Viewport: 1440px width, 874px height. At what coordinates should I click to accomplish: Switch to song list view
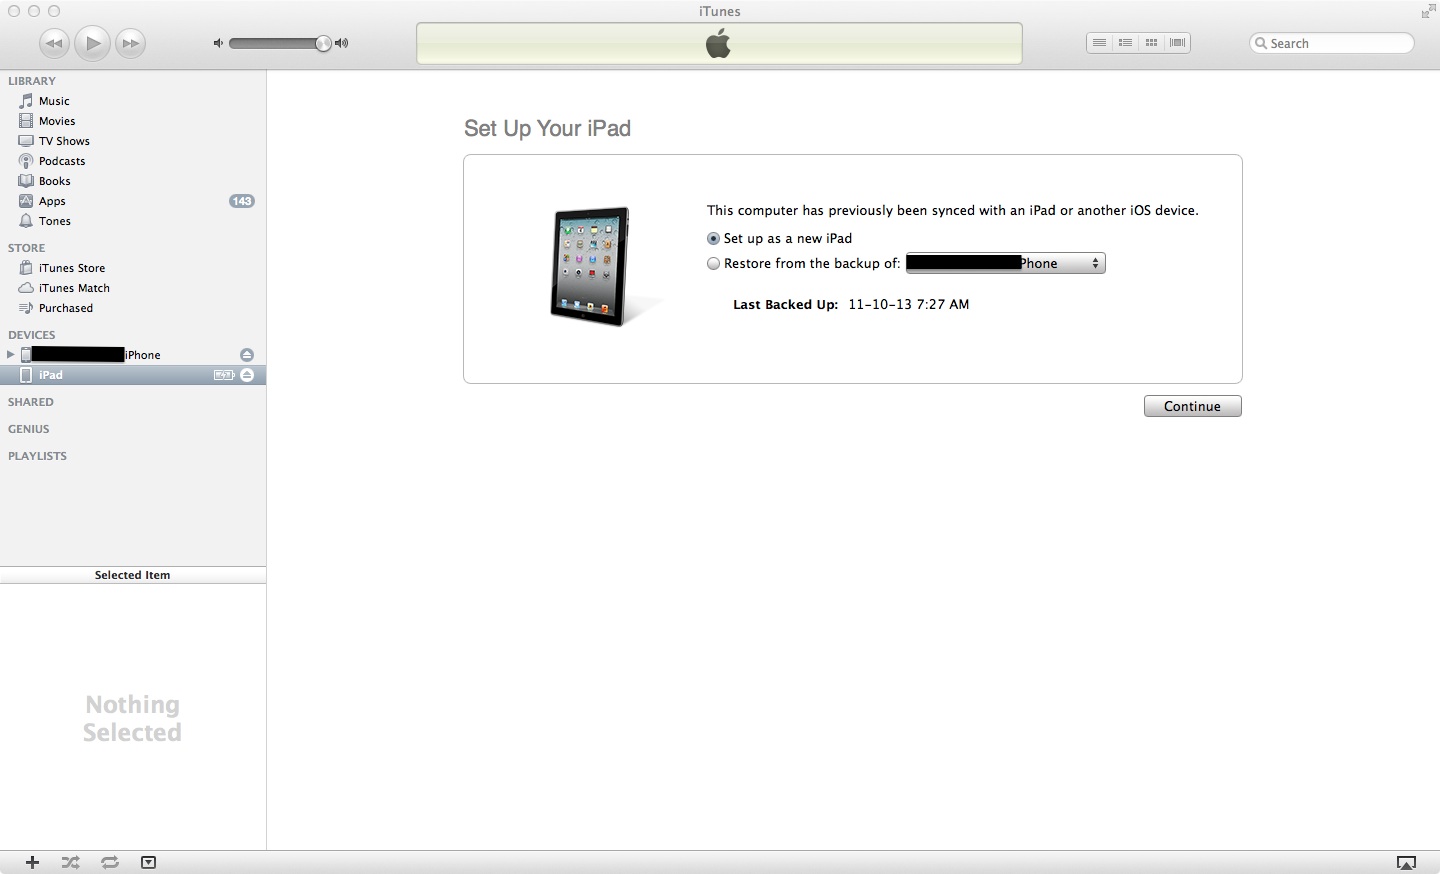point(1099,43)
